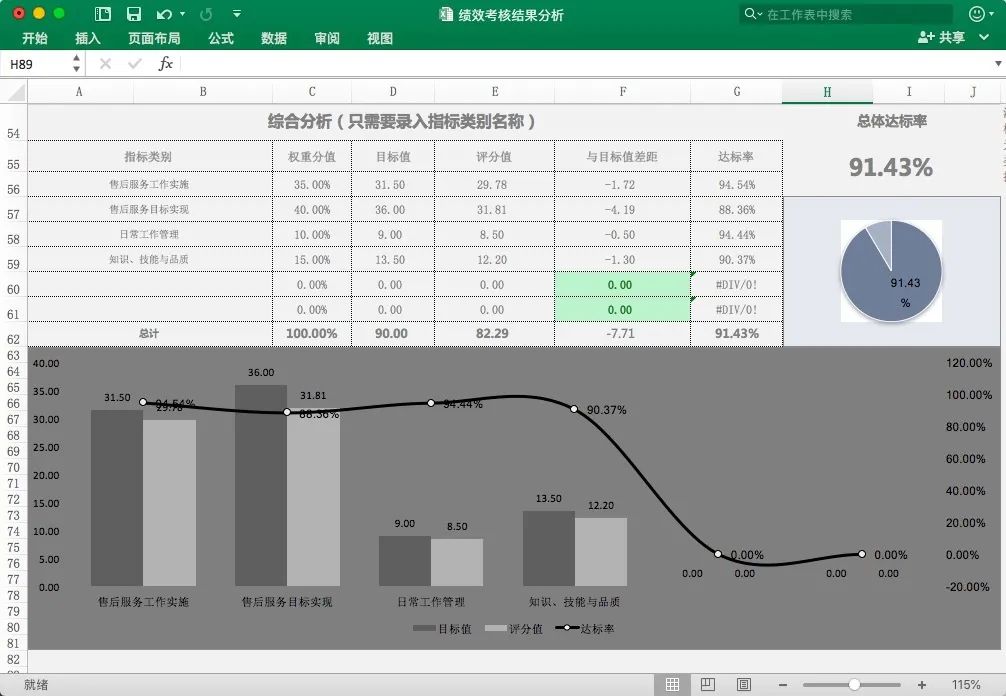The width and height of the screenshot is (1006, 696).
Task: Switch to Page Layout view
Action: tap(708, 685)
